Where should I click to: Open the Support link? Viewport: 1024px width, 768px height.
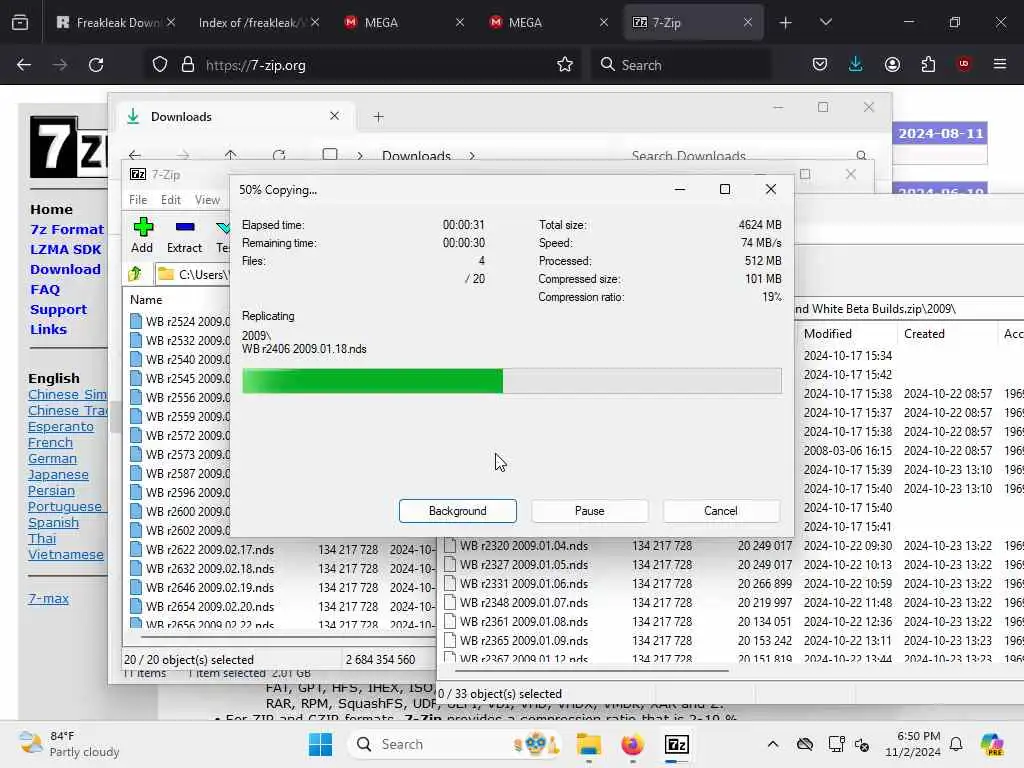[58, 310]
